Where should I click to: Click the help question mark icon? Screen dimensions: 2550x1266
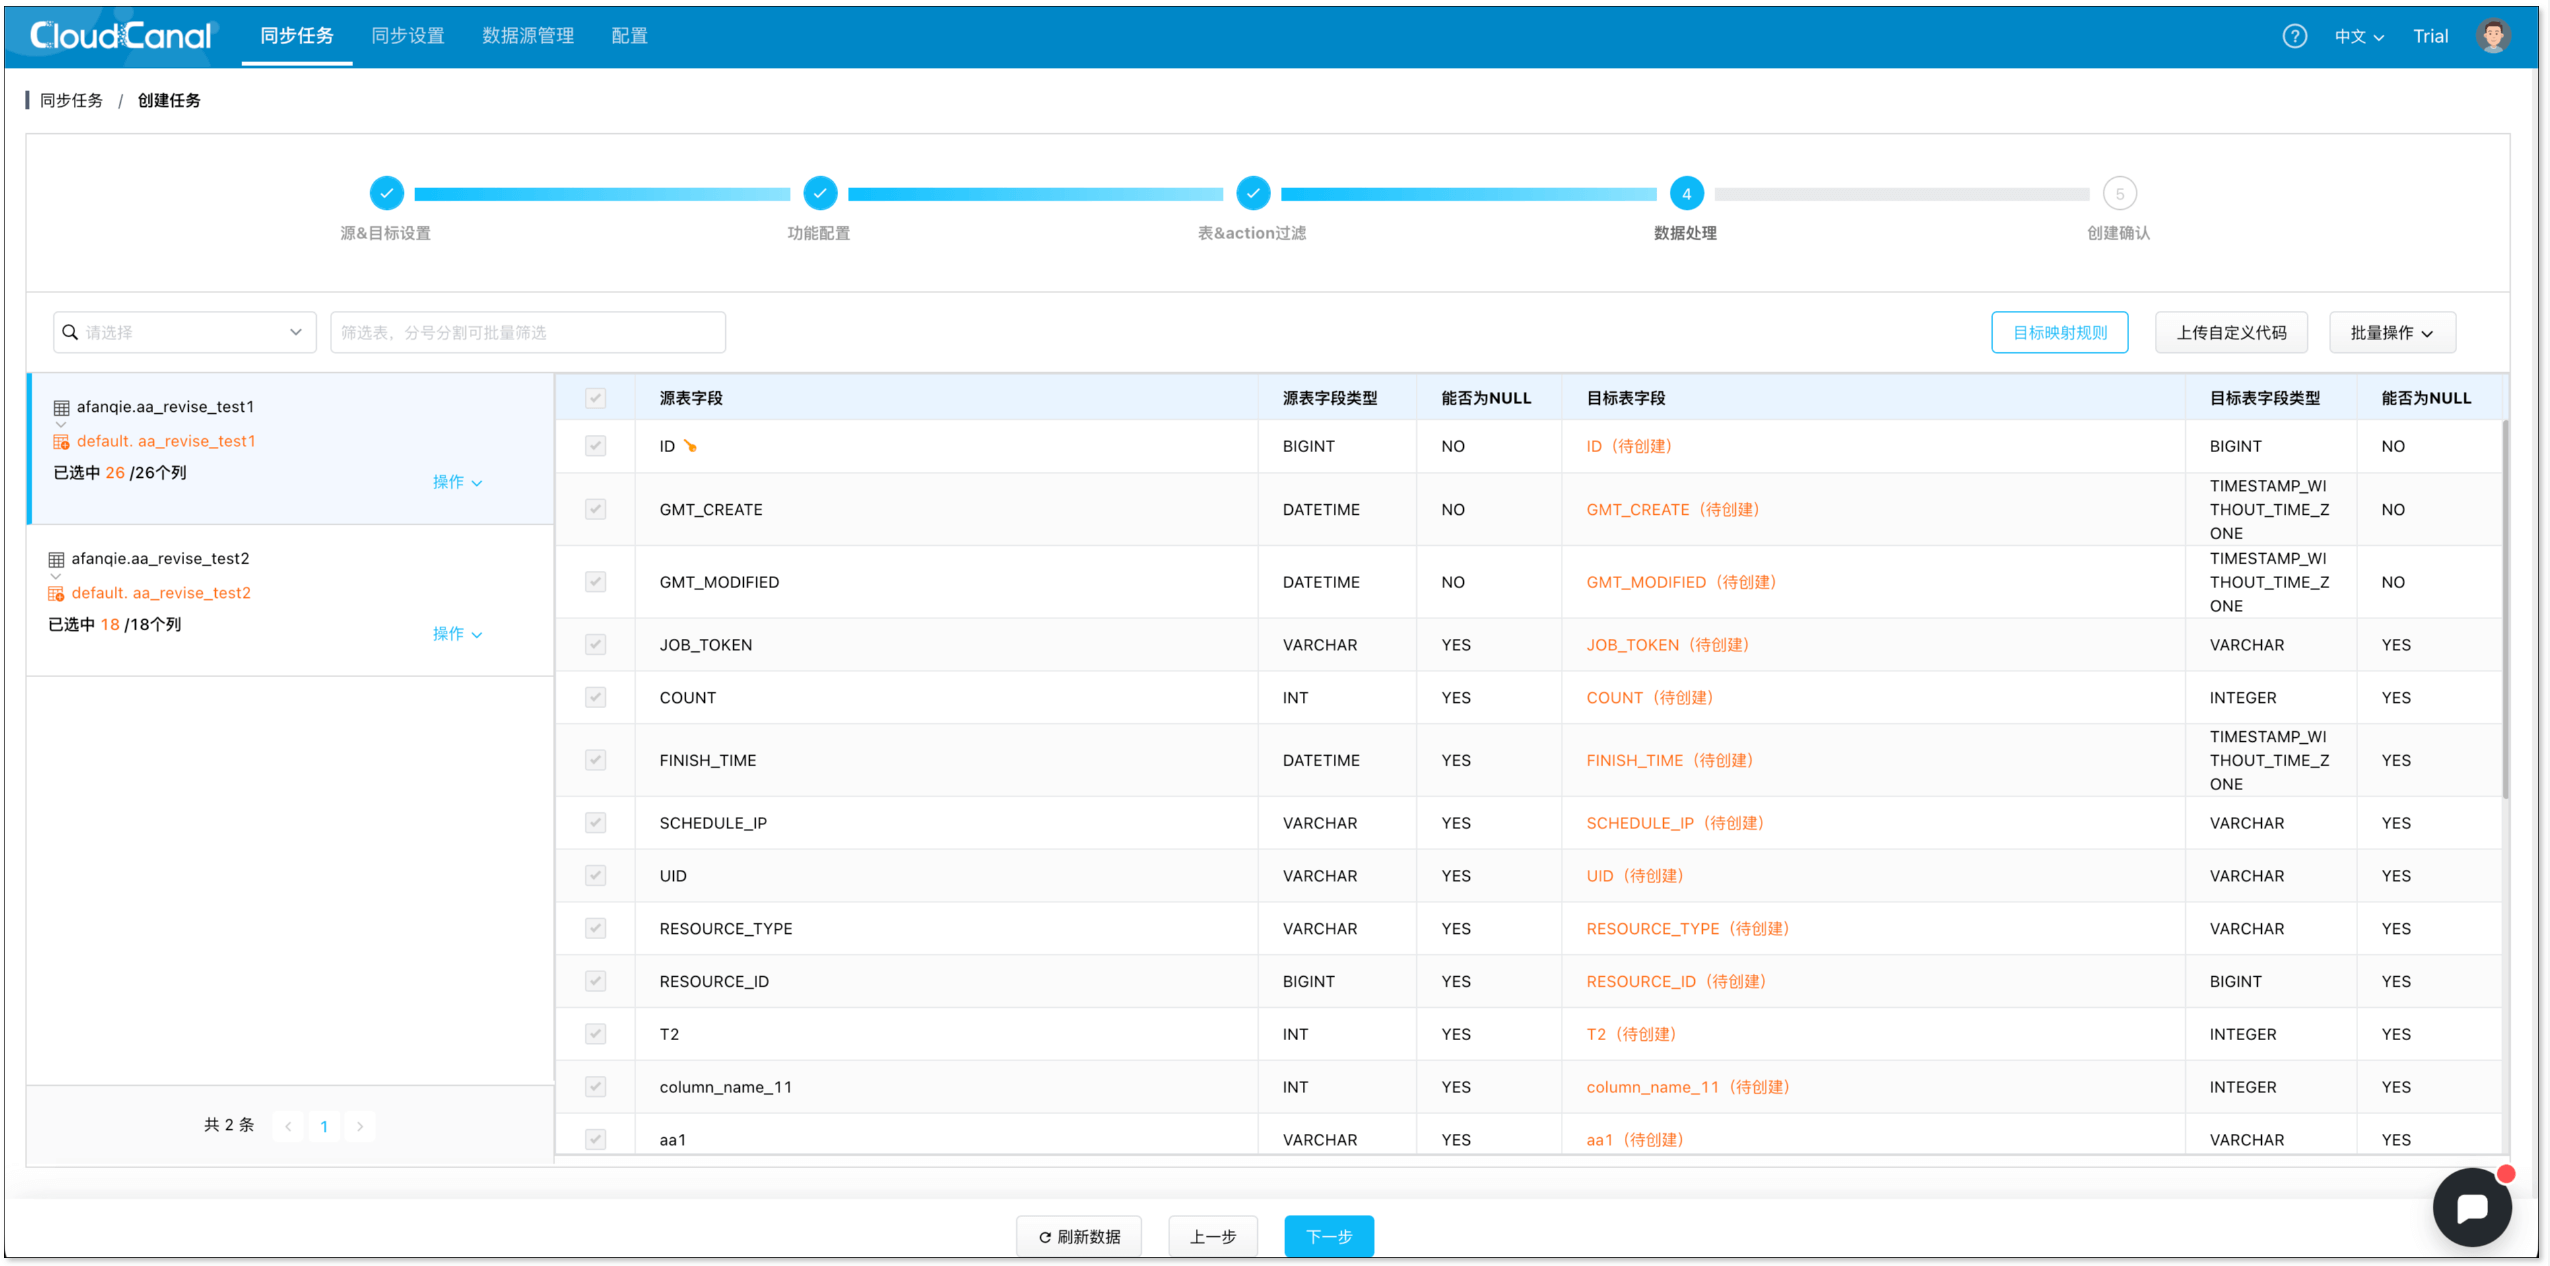click(2294, 36)
